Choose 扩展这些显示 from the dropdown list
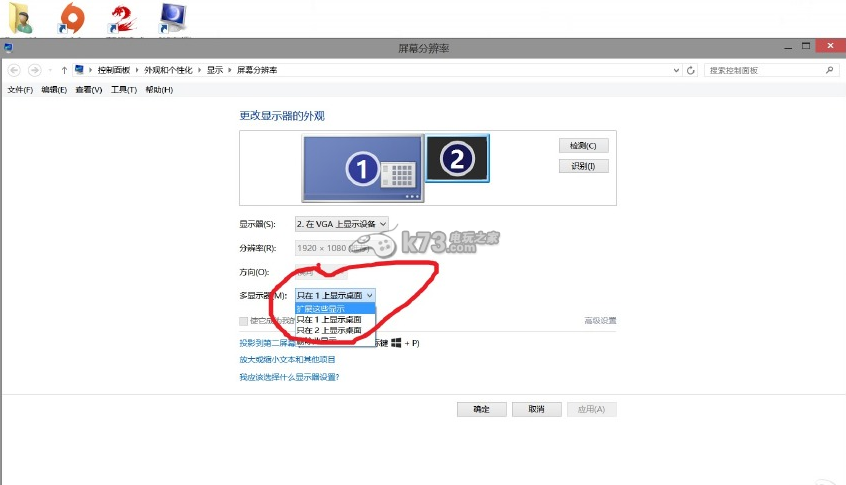 (335, 308)
